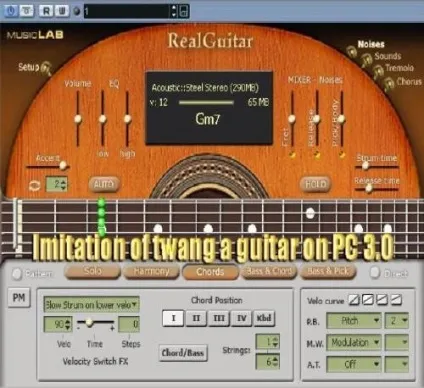
Task: Toggle the plugin power button in the host toolbar
Action: (x=11, y=11)
